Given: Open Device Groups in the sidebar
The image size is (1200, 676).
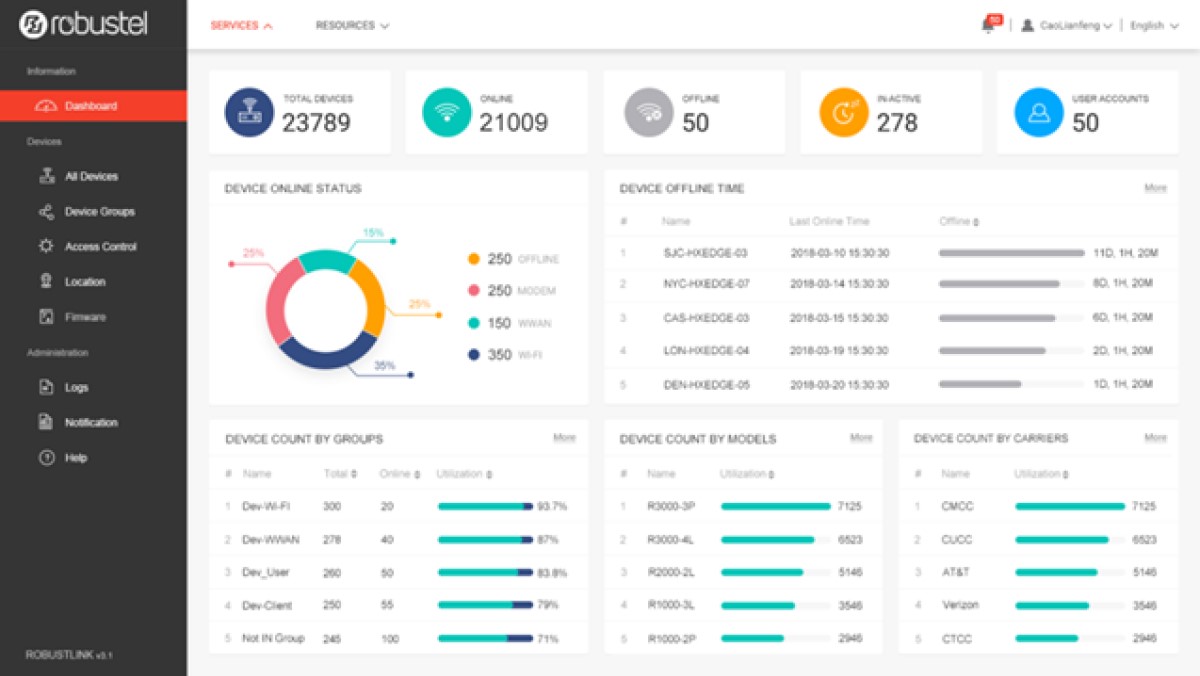Looking at the screenshot, I should 99,212.
